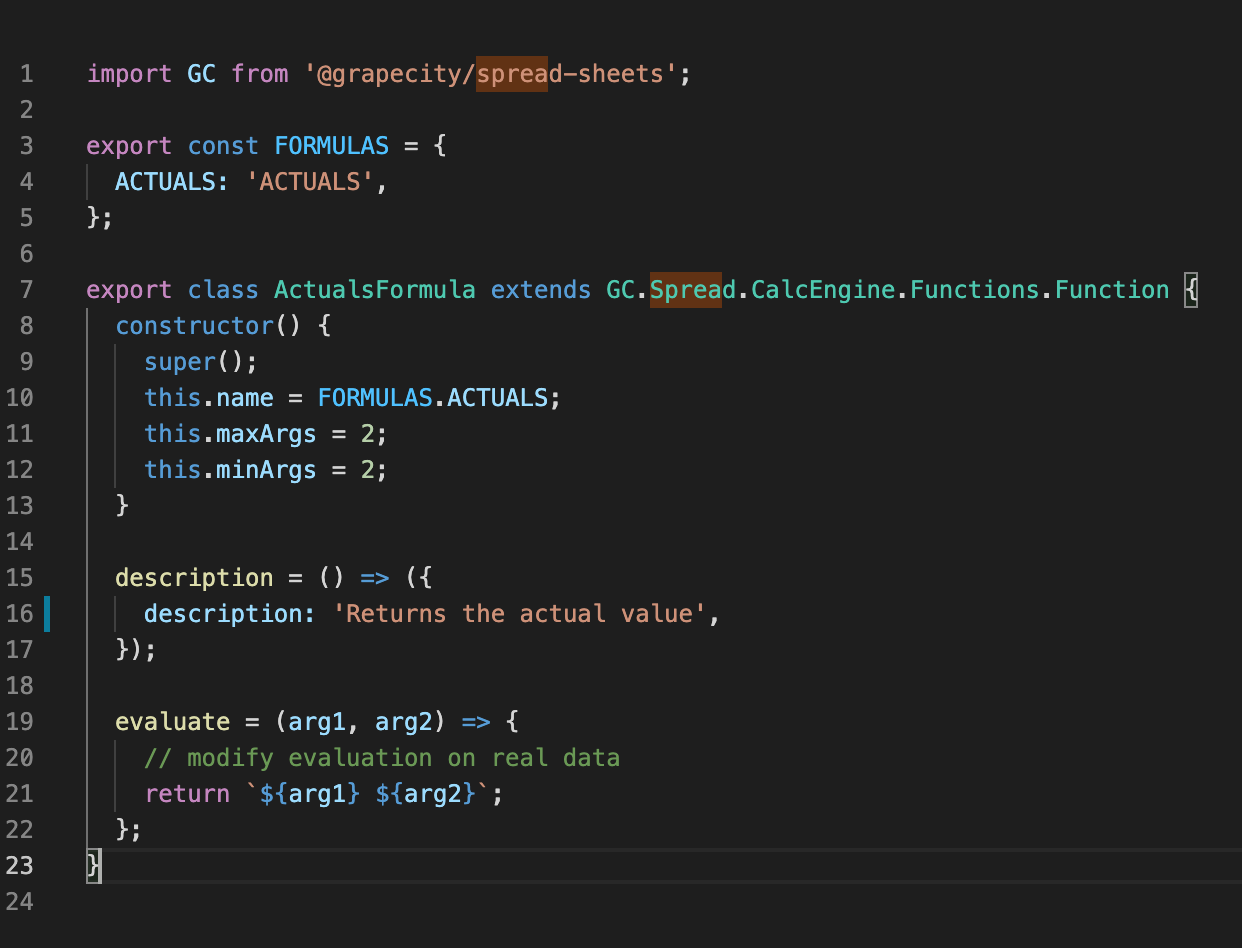Place cursor on highlighted 'spread' in import path
1242x948 pixels.
click(511, 73)
